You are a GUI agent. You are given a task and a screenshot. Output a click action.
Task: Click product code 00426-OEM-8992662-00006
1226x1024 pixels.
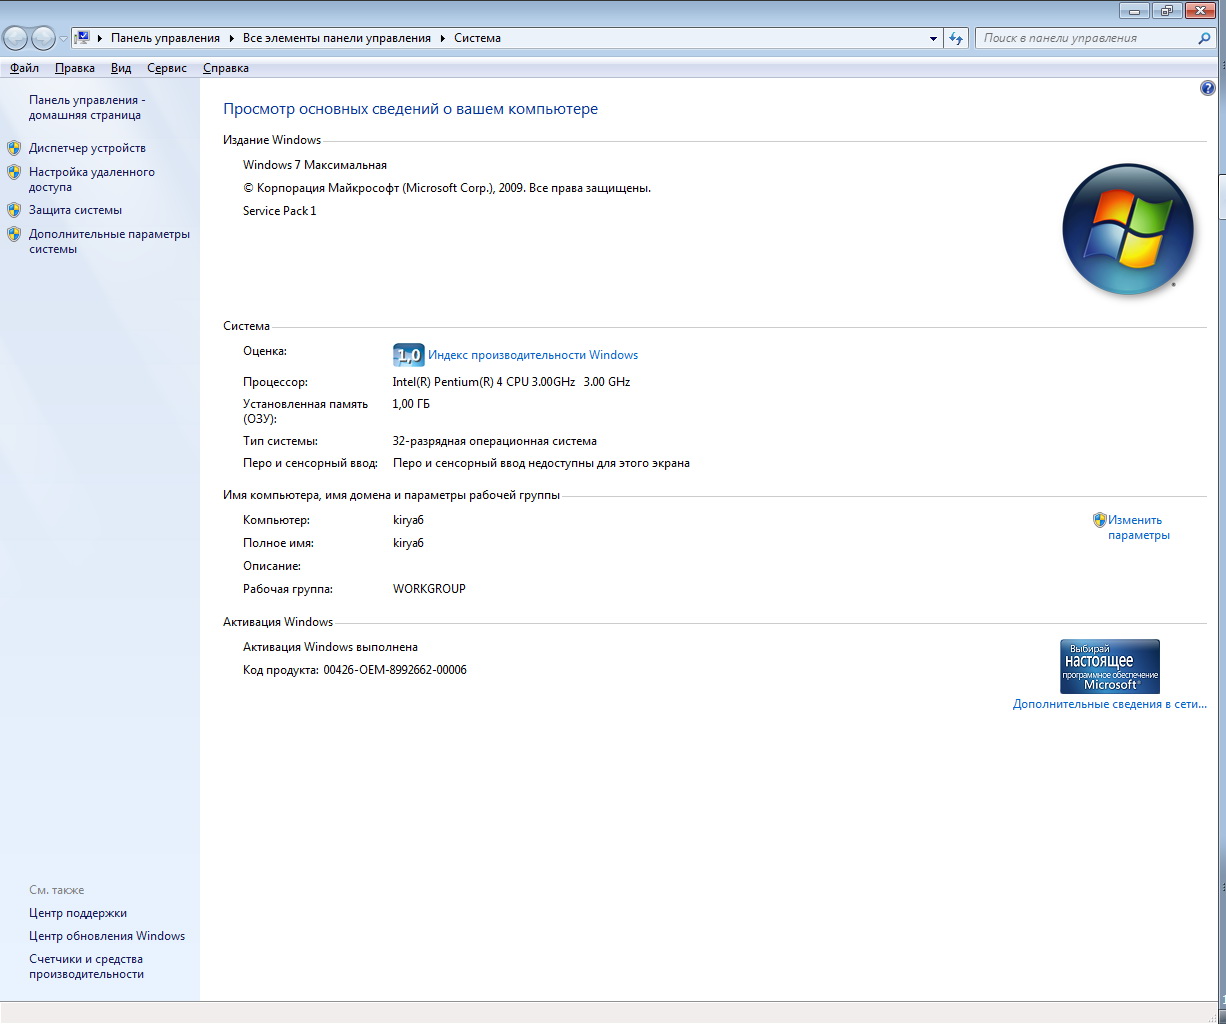tap(395, 670)
